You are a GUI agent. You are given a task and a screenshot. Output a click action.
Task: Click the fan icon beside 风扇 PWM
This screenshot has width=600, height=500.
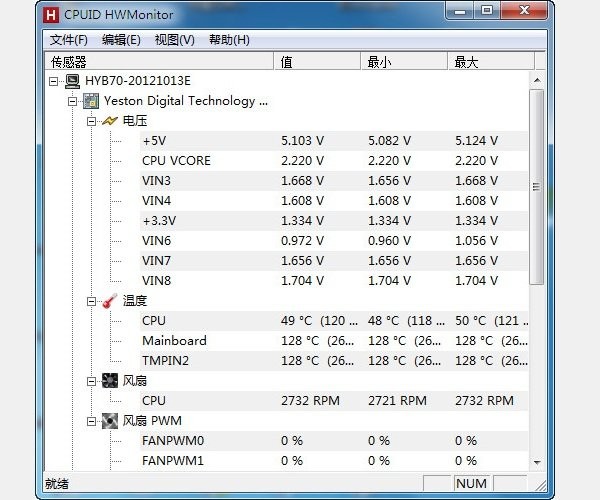(110, 421)
